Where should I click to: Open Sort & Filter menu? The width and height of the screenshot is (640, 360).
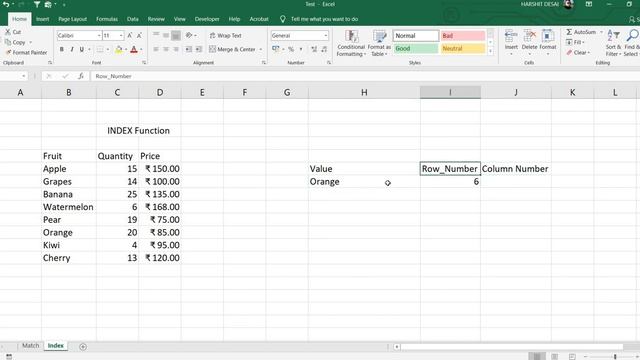point(613,43)
